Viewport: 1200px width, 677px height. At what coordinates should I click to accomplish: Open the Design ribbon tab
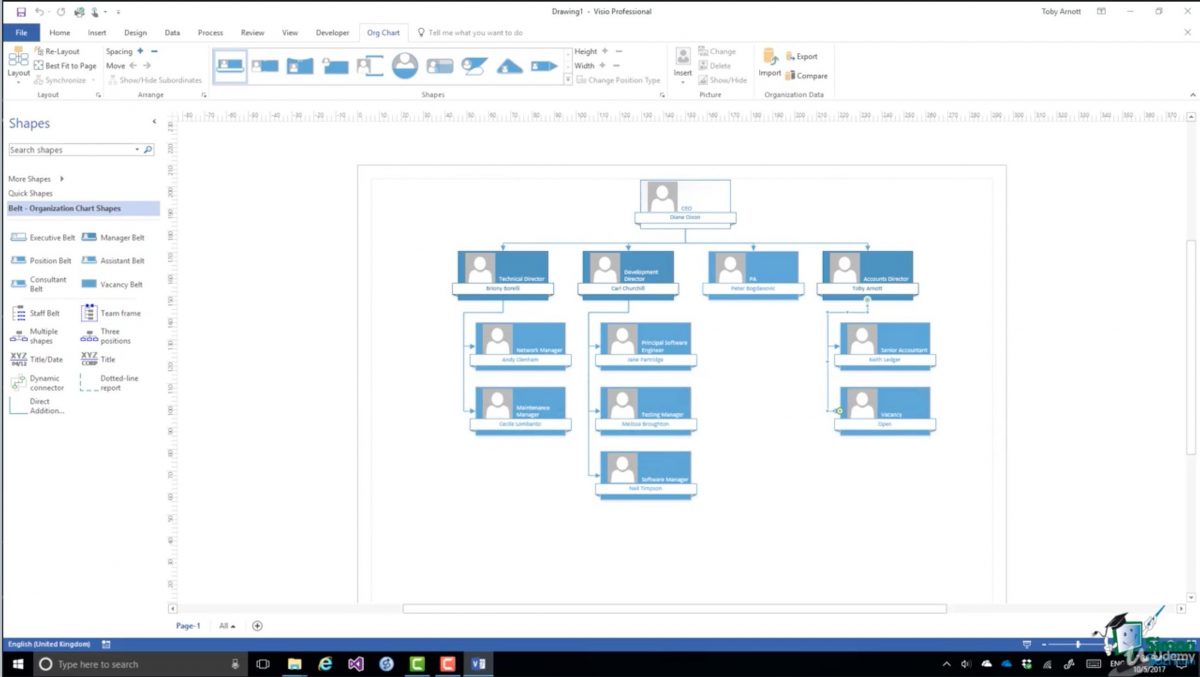point(135,32)
